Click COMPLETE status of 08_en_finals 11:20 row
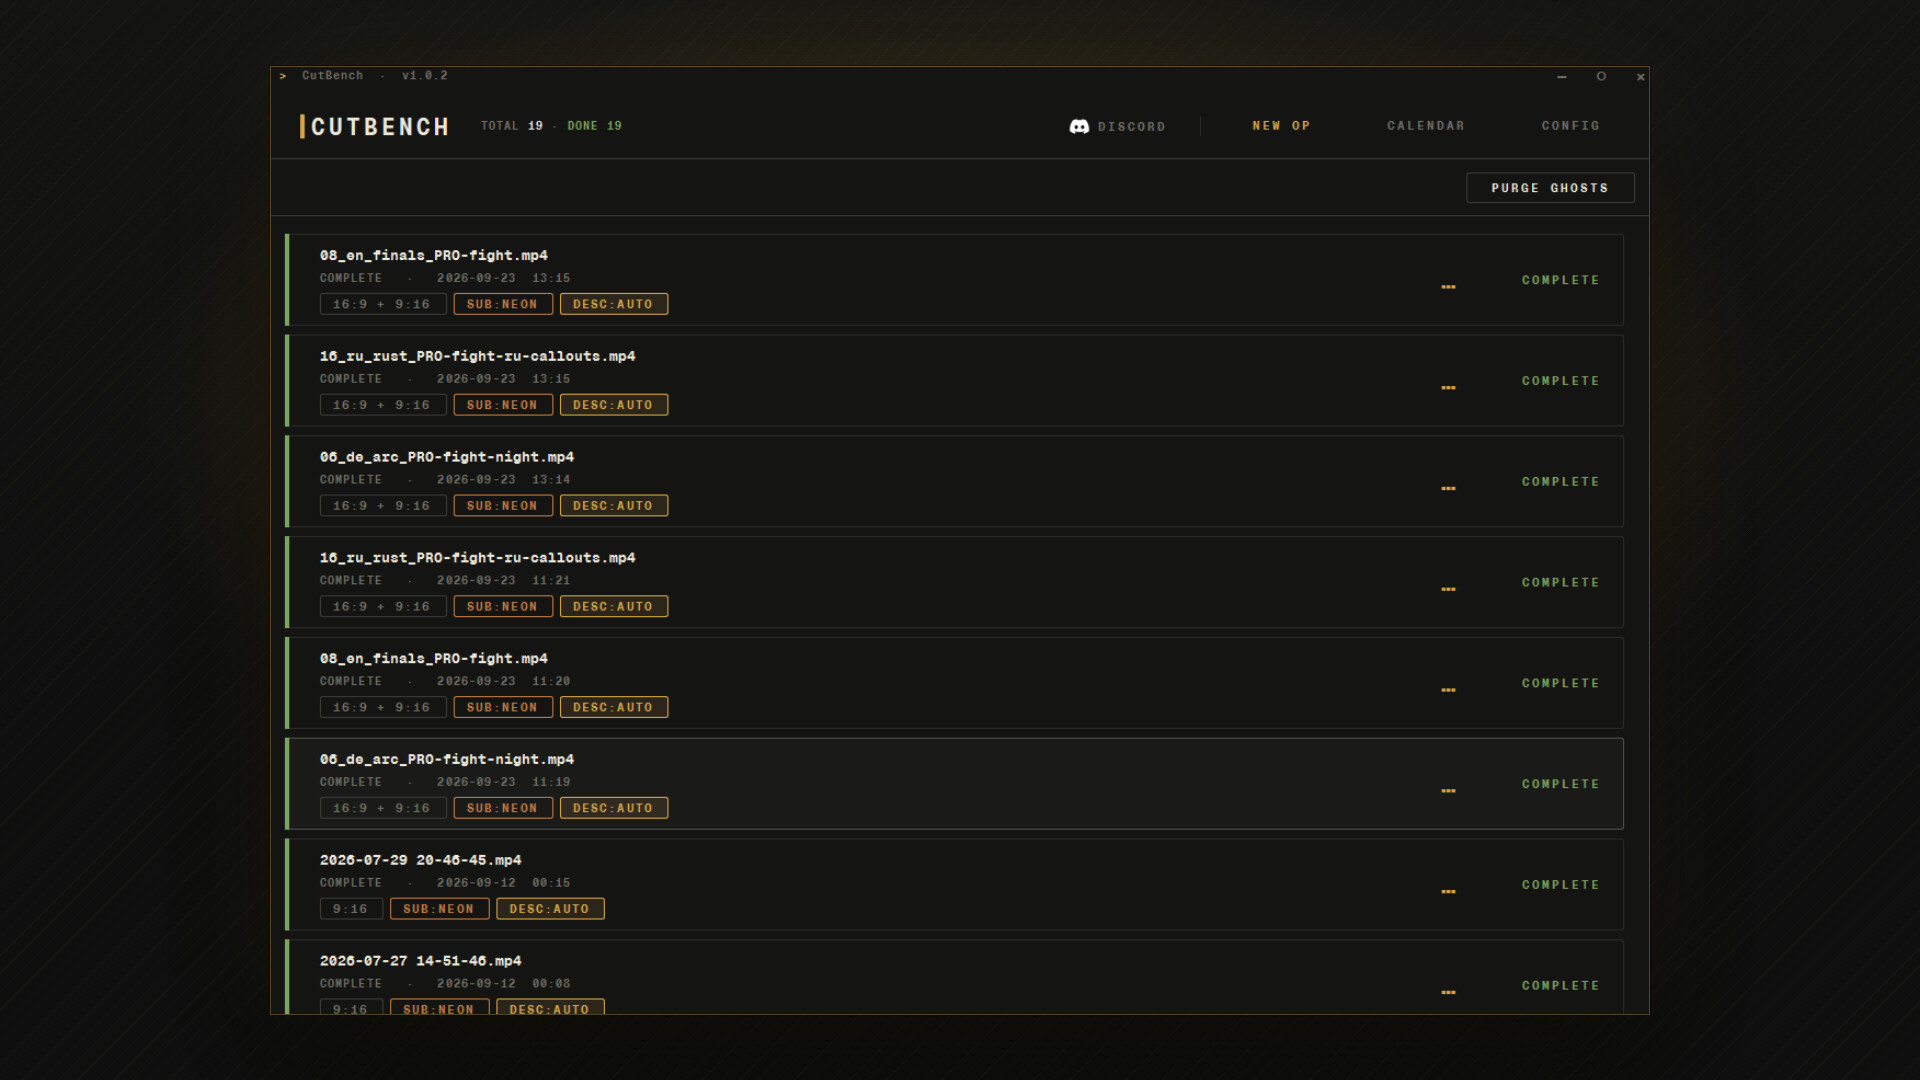1920x1080 pixels. [1560, 684]
